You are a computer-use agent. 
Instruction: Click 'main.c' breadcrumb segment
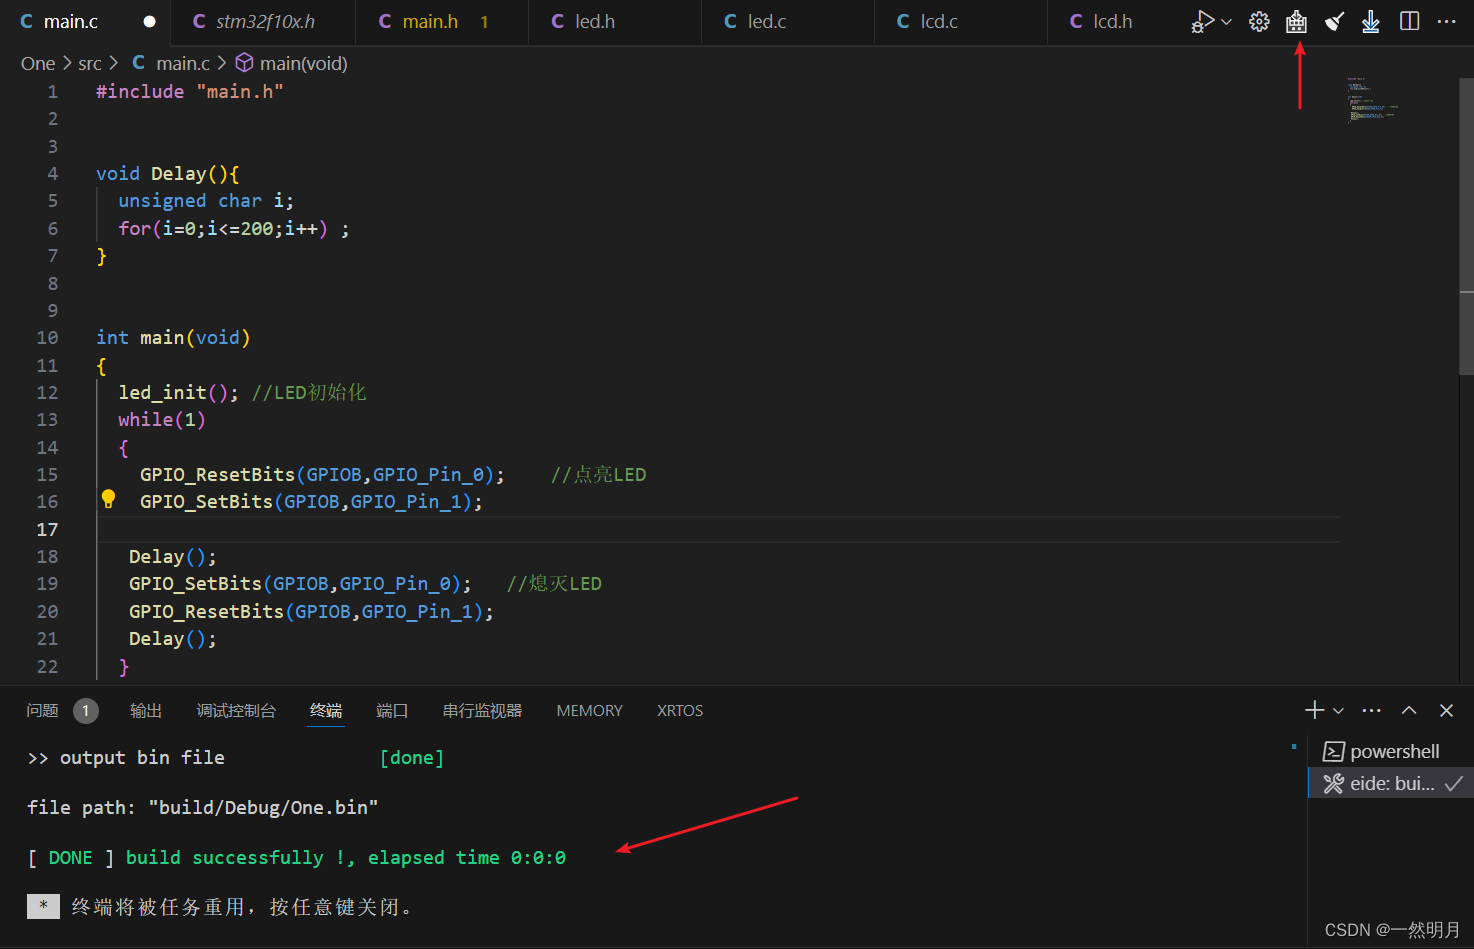(183, 64)
